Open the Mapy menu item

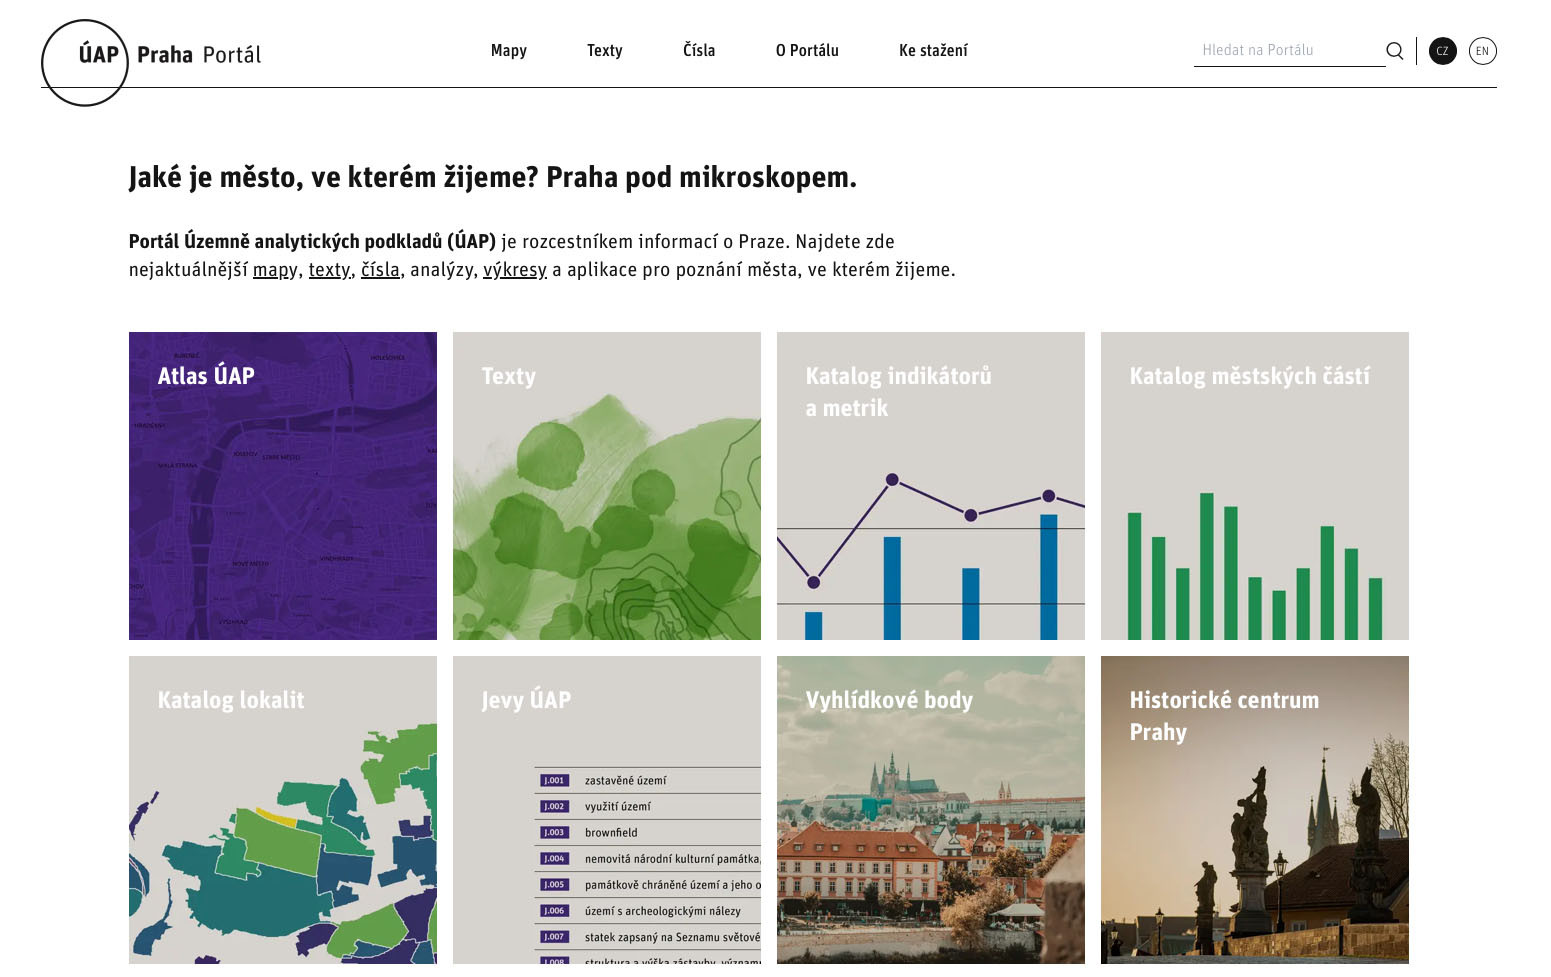coord(508,51)
